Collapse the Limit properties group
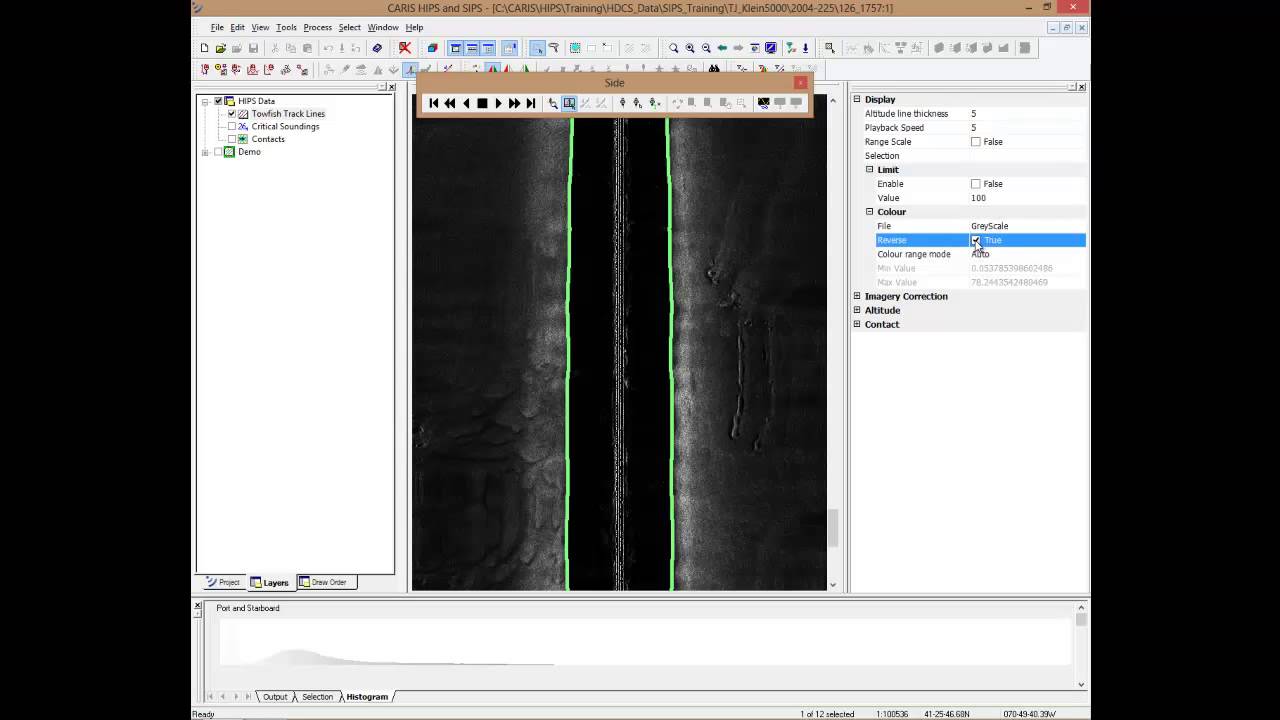The width and height of the screenshot is (1280, 720). pos(870,170)
